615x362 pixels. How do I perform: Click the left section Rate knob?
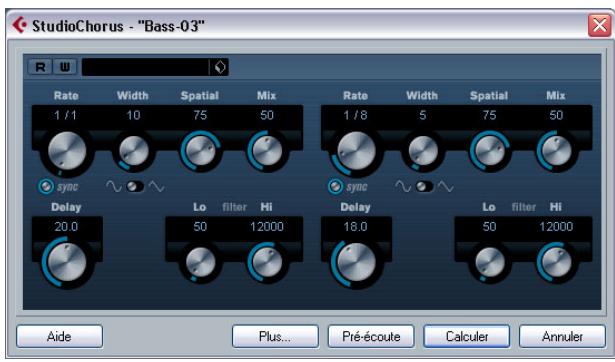pos(67,151)
